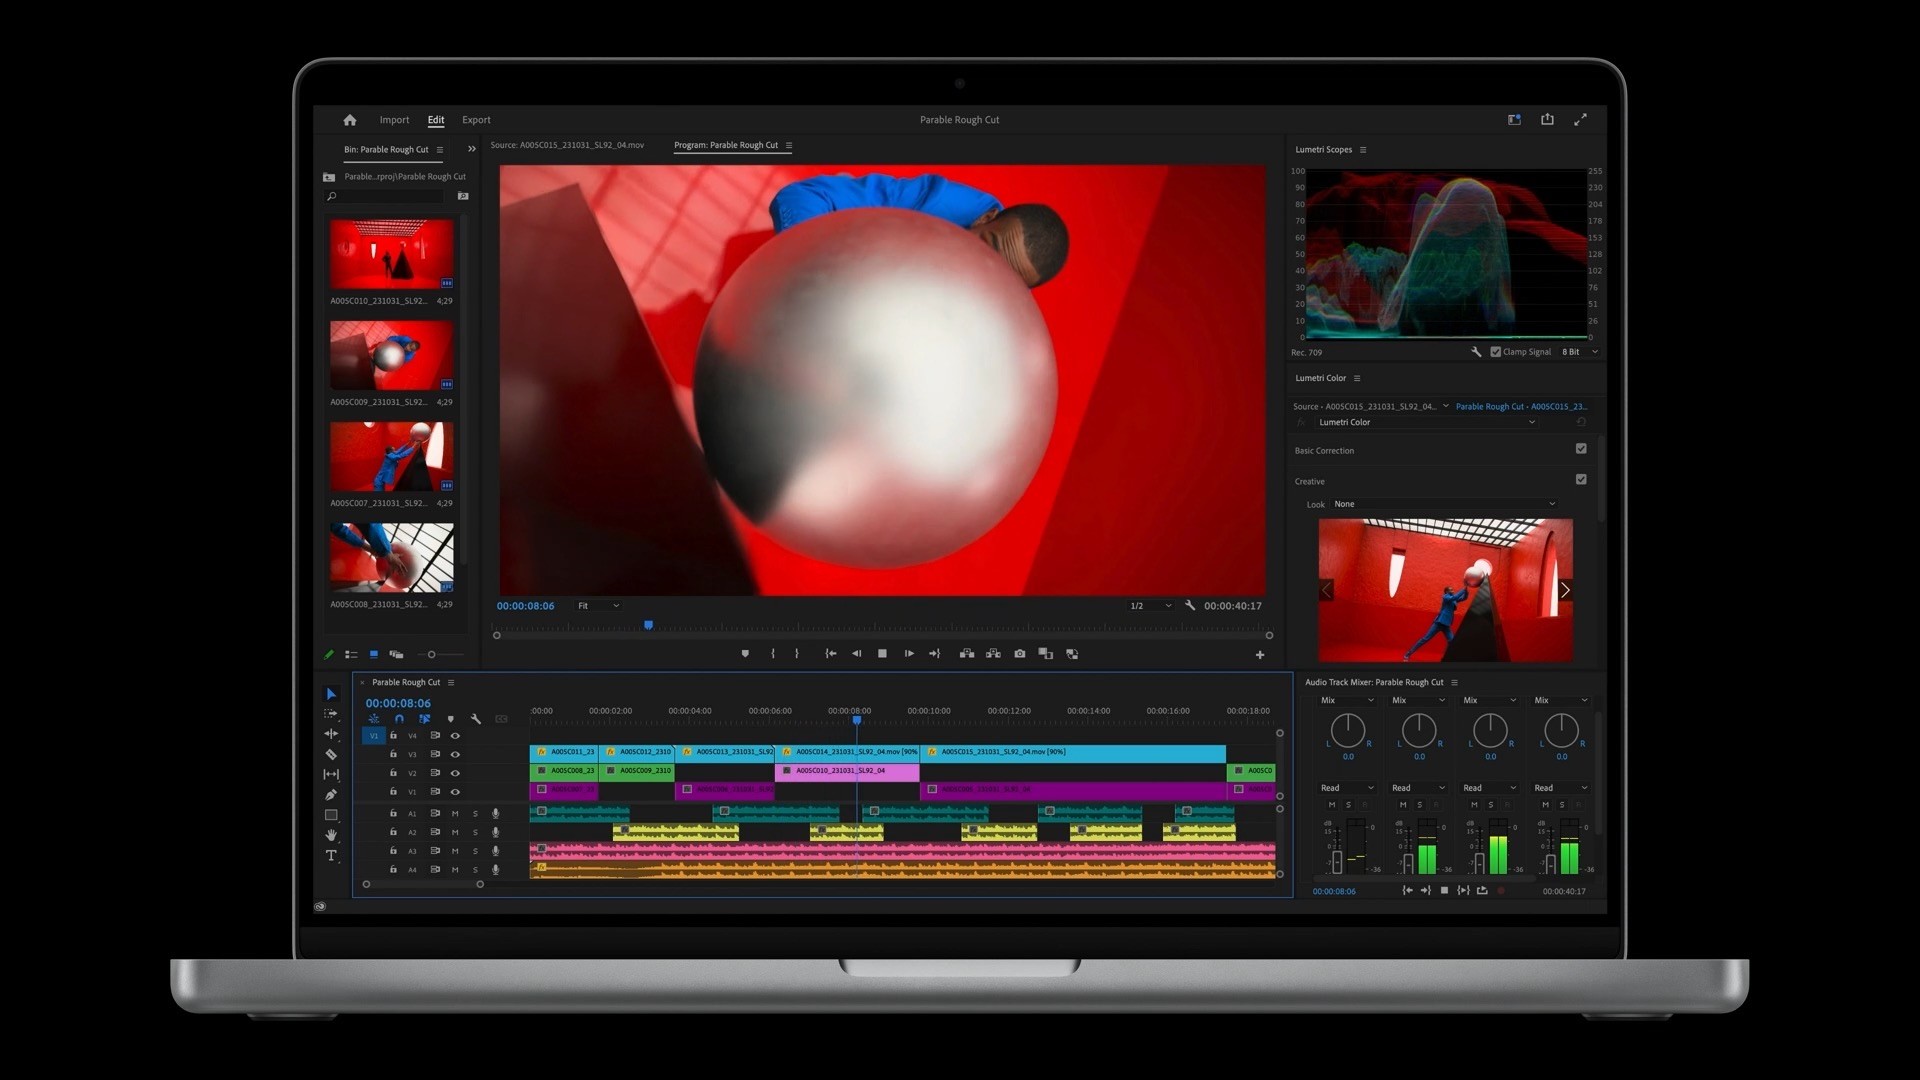
Task: Select the Selection tool arrow
Action: click(331, 694)
